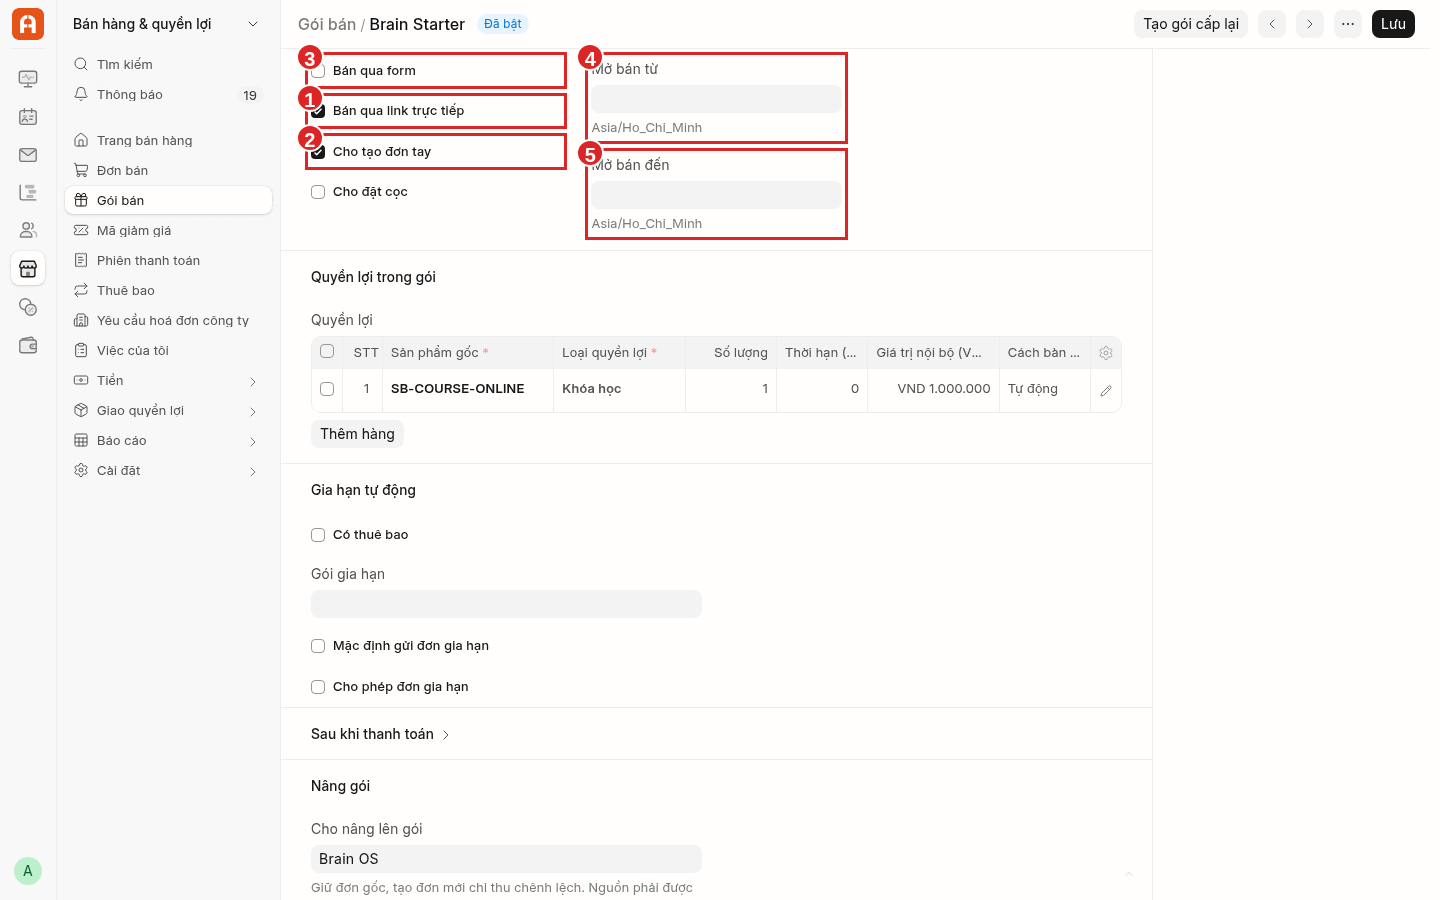Image resolution: width=1440 pixels, height=900 pixels.
Task: Follow the Gói bán breadcrumb link
Action: coord(327,24)
